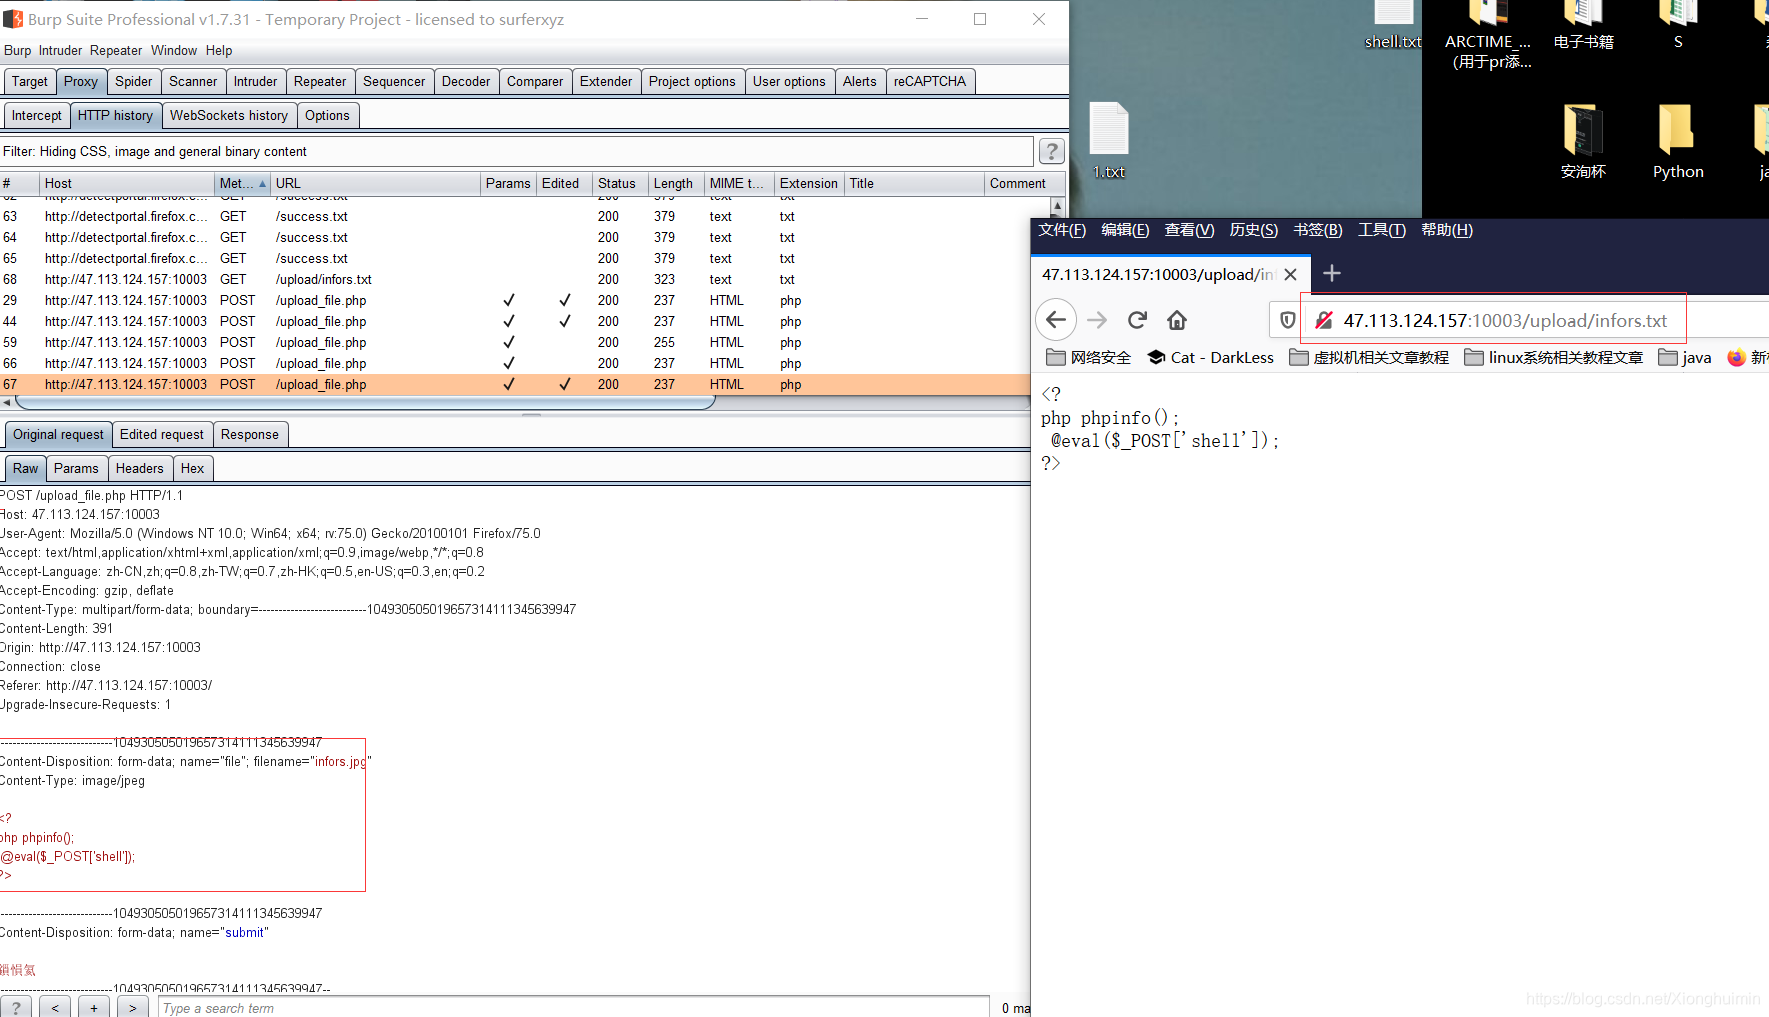This screenshot has height=1017, width=1769.
Task: Click the insecure connection lock icon
Action: (x=1323, y=320)
